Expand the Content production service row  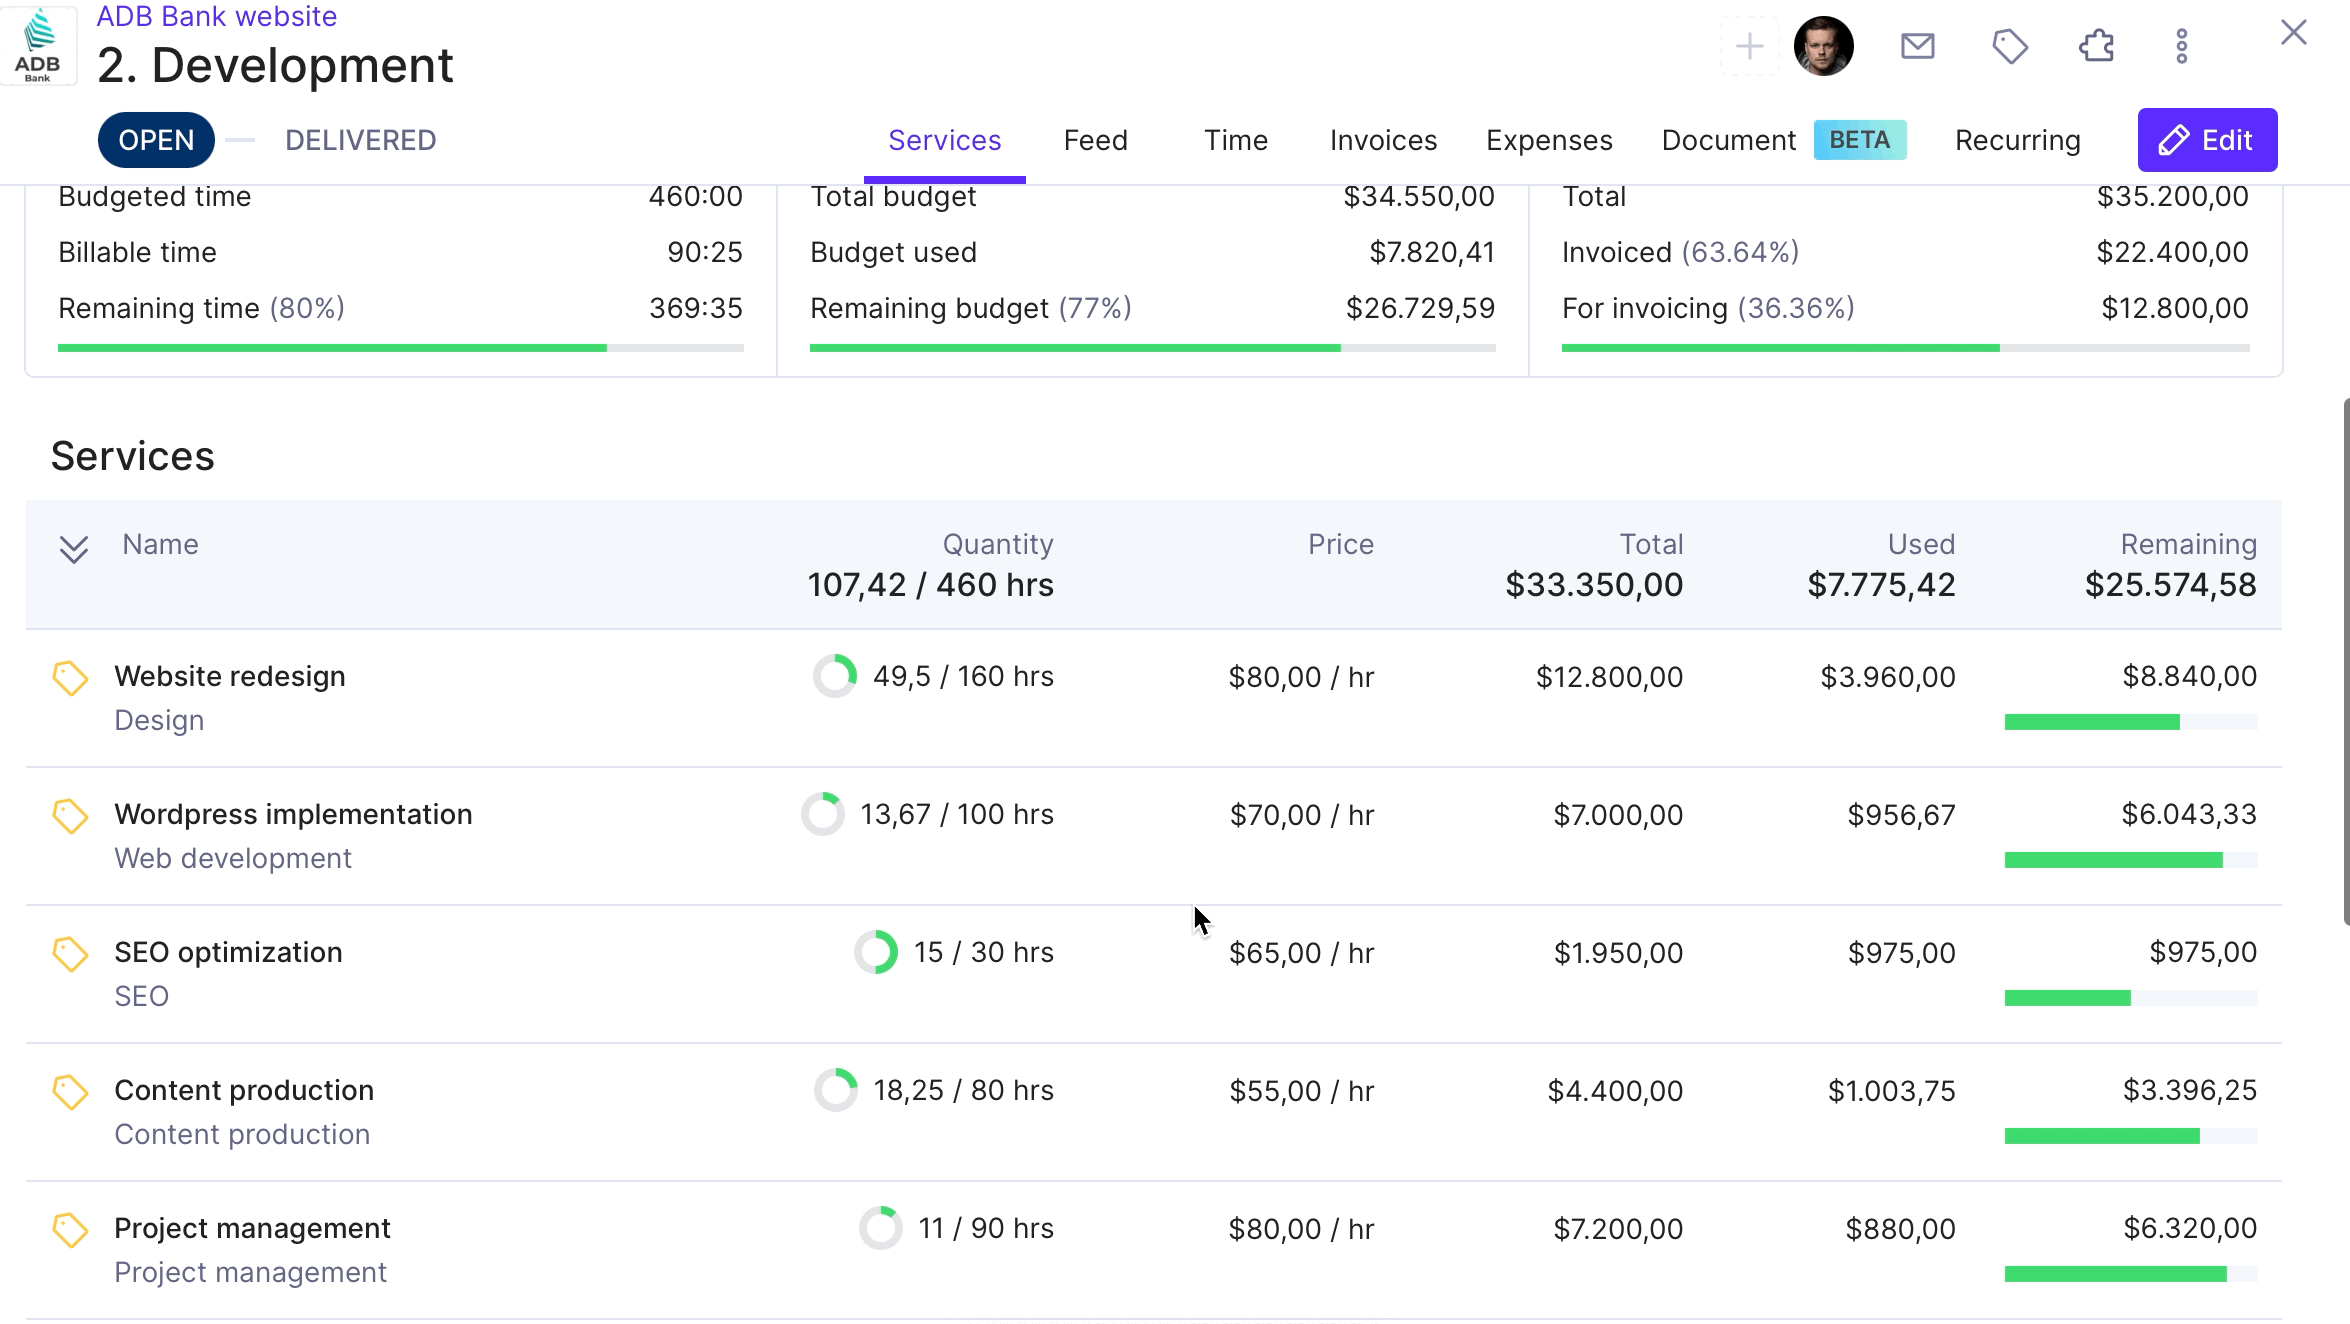pos(1153,1112)
